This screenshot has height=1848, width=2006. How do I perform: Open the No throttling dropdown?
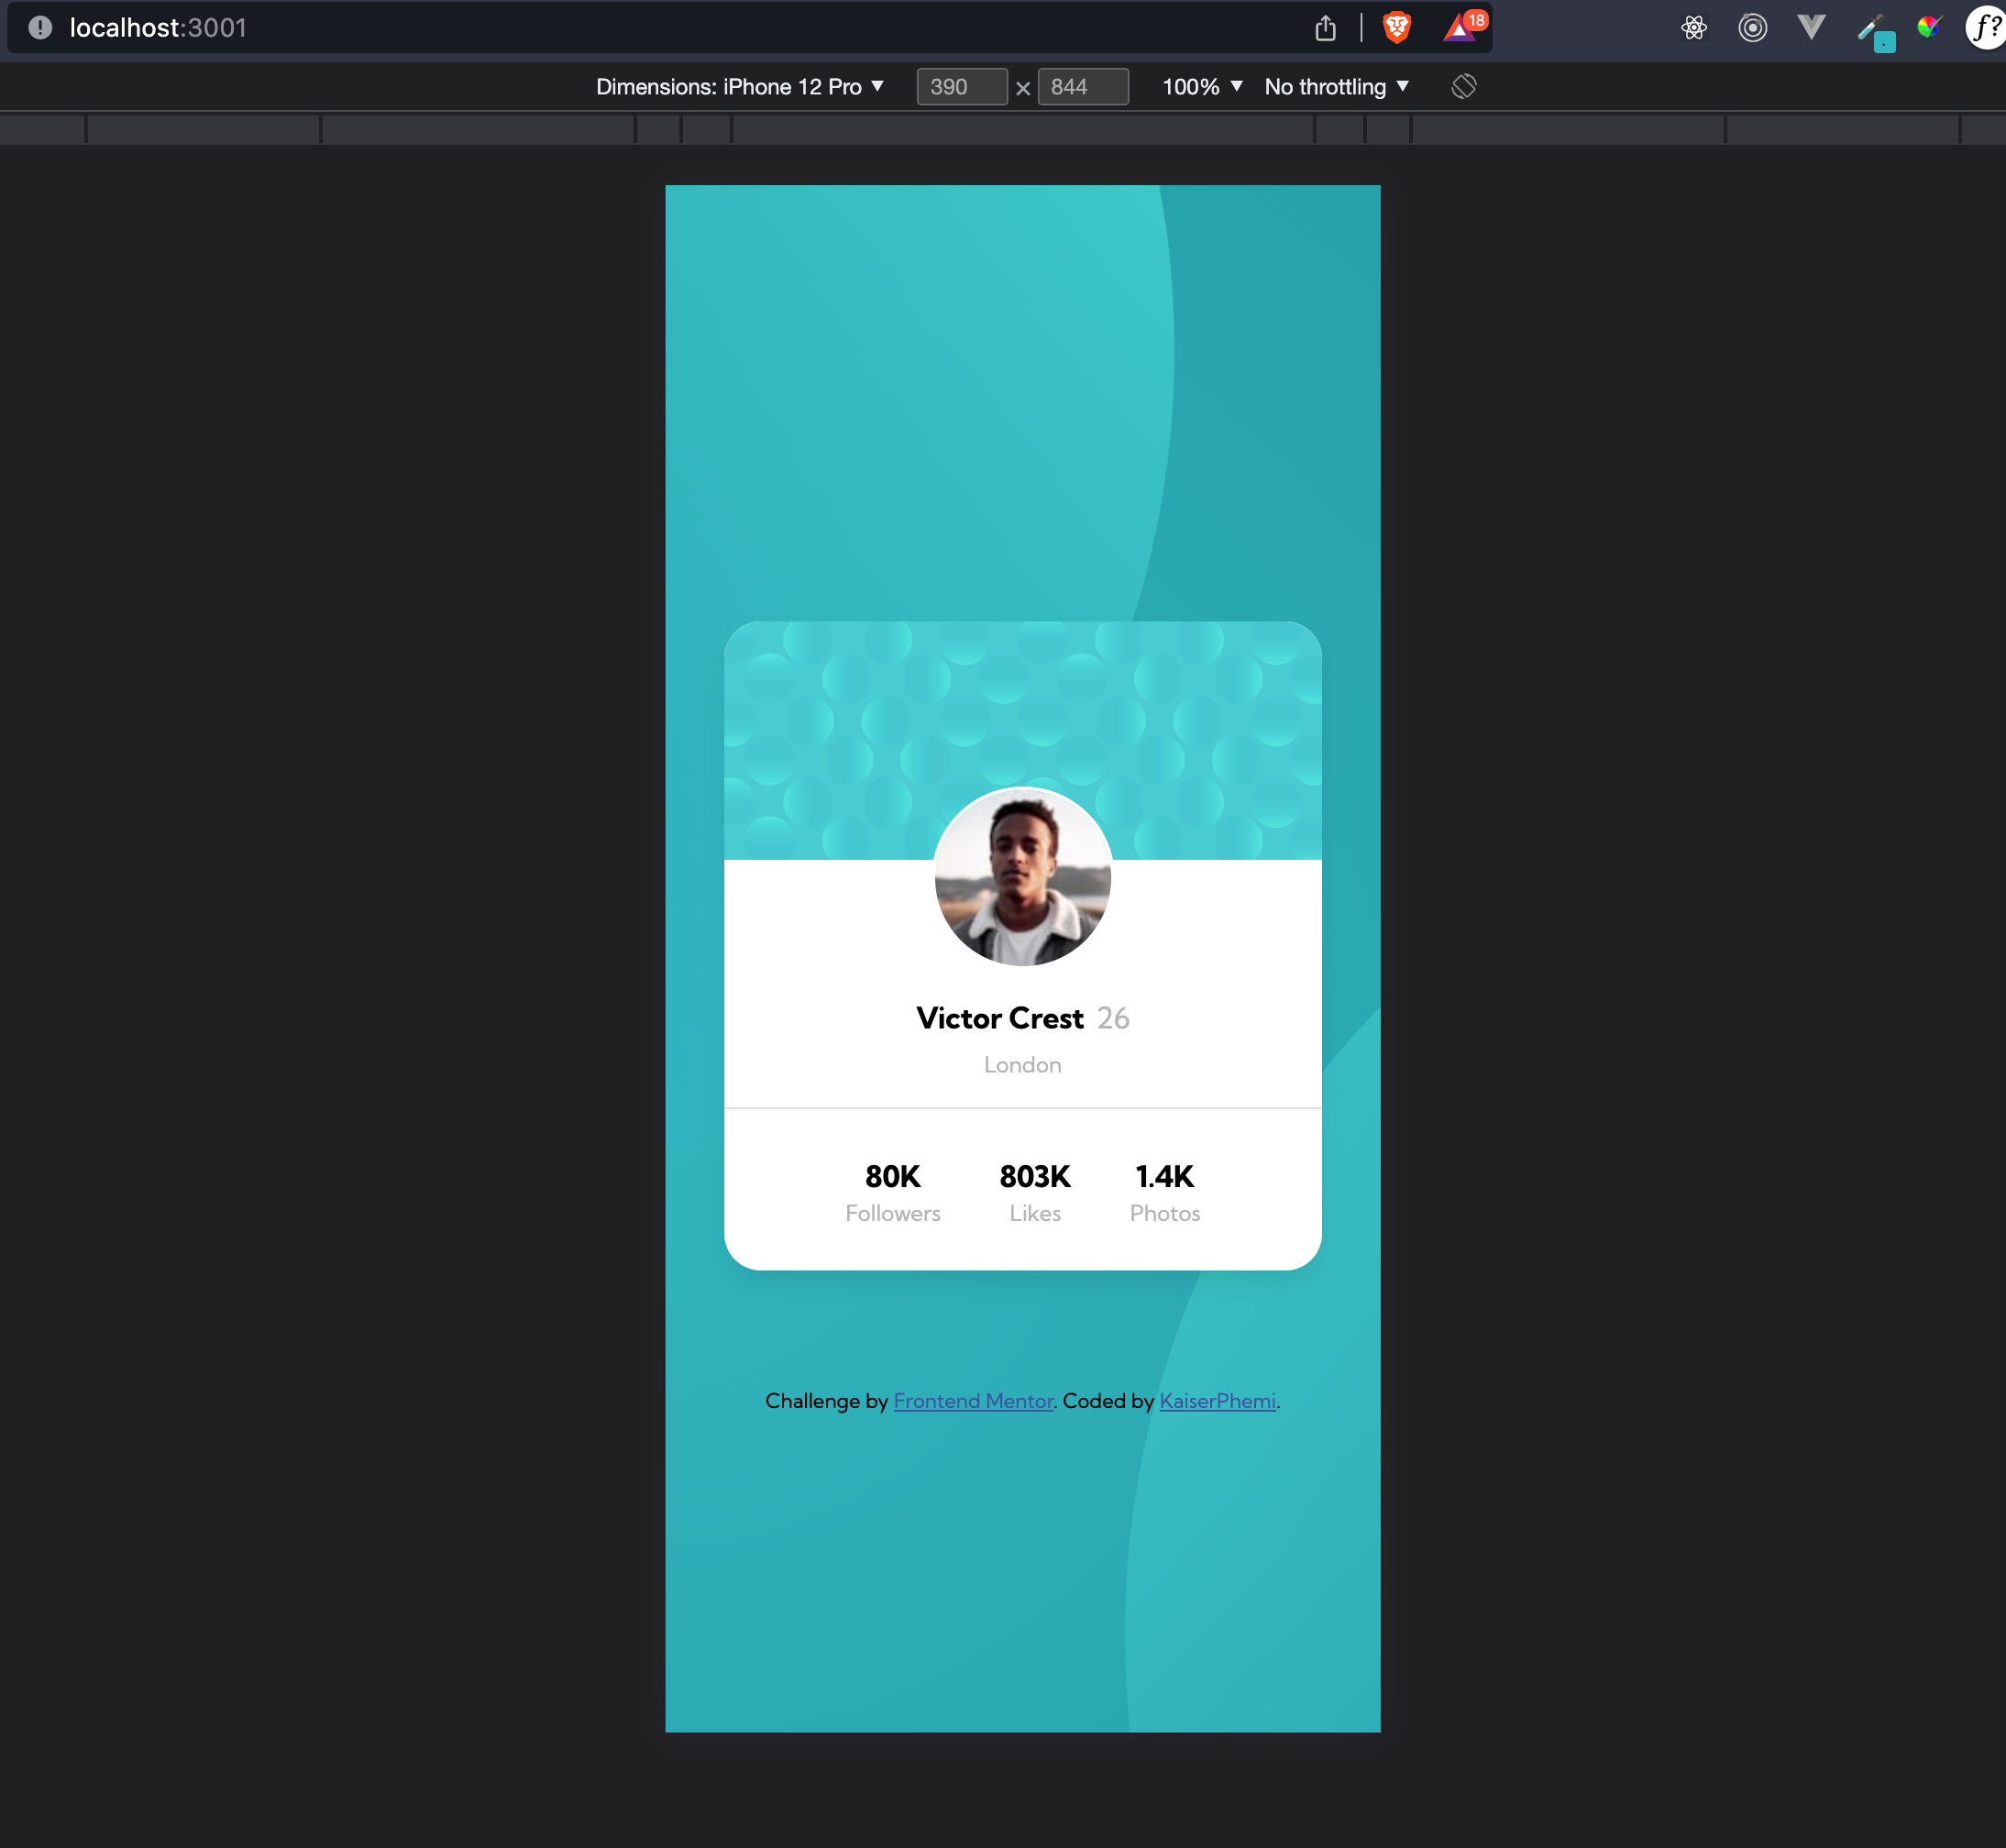[1335, 86]
